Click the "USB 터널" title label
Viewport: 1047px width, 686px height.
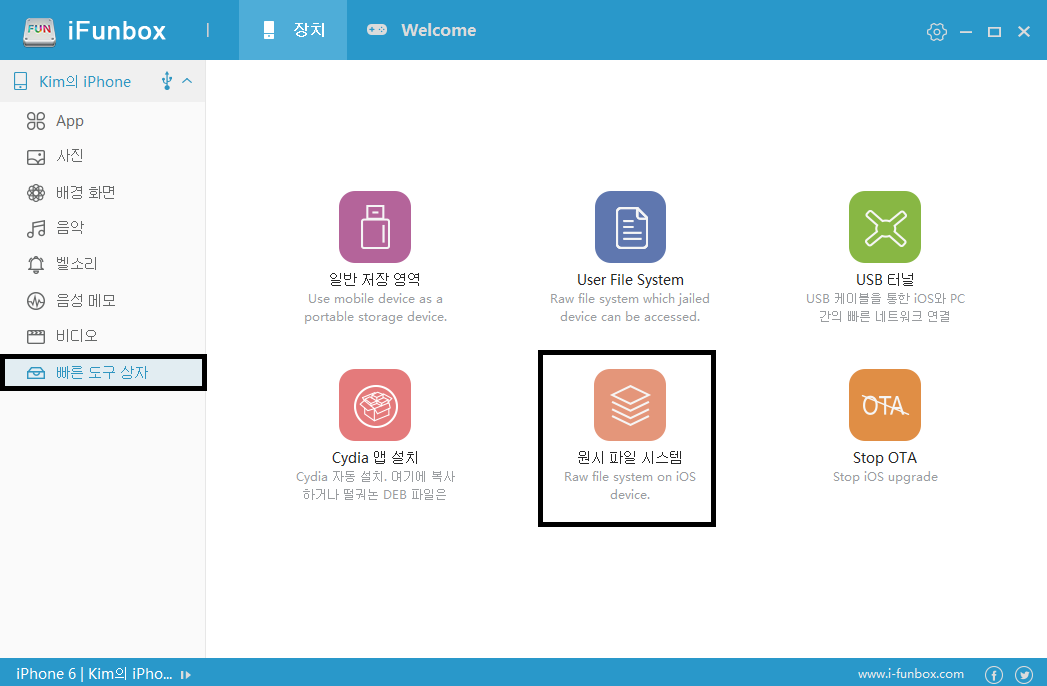pos(885,280)
